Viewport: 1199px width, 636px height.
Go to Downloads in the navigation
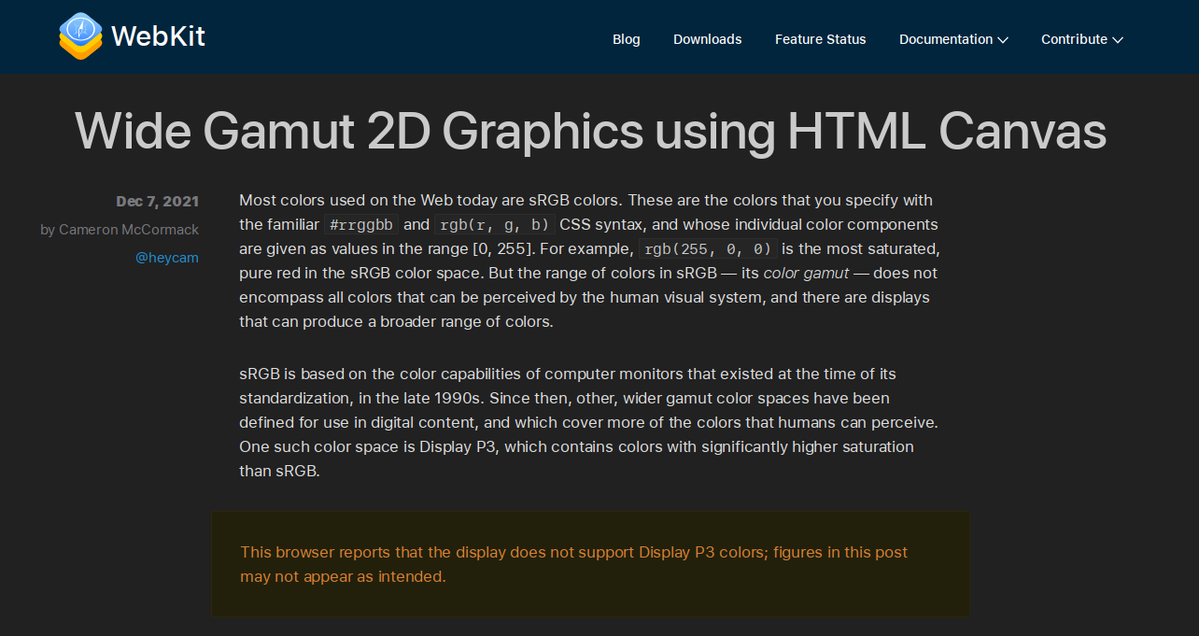707,39
